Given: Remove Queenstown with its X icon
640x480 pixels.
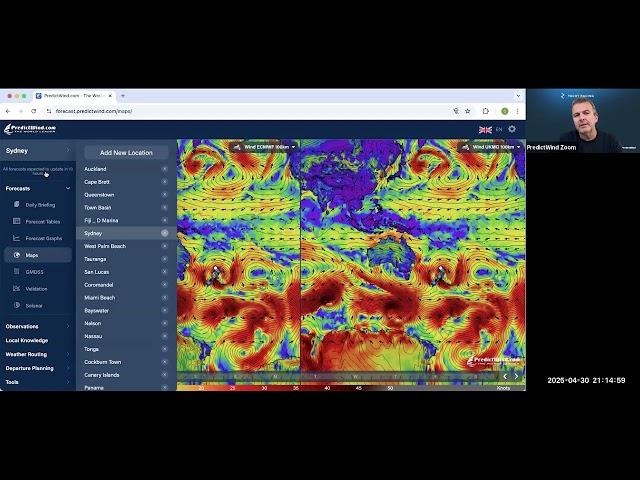Looking at the screenshot, I should (x=164, y=195).
